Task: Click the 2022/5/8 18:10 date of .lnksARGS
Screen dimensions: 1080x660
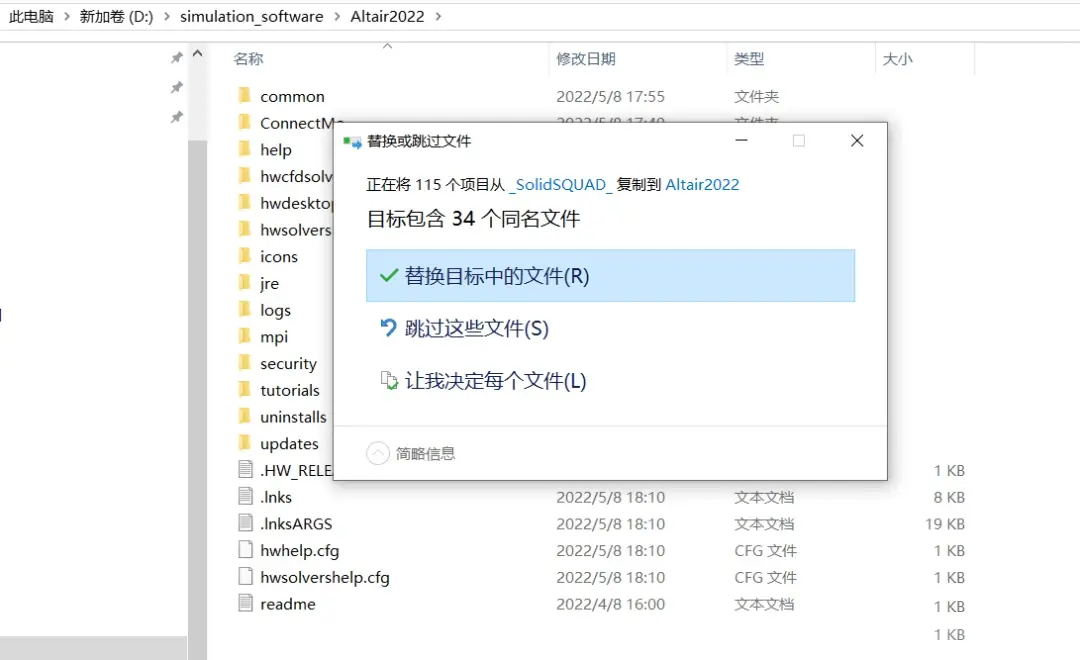Action: (610, 524)
